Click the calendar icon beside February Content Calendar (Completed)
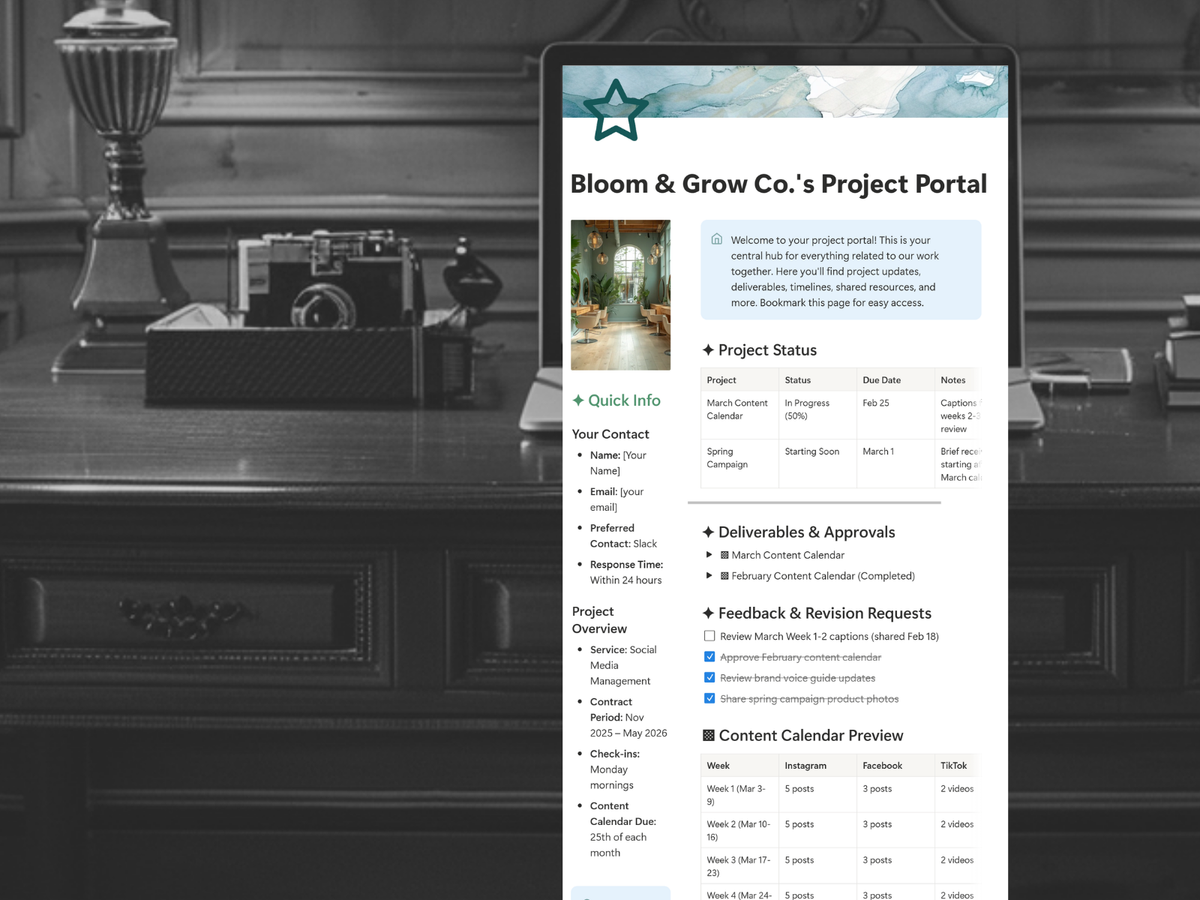Image resolution: width=1200 pixels, height=900 pixels. pos(725,576)
